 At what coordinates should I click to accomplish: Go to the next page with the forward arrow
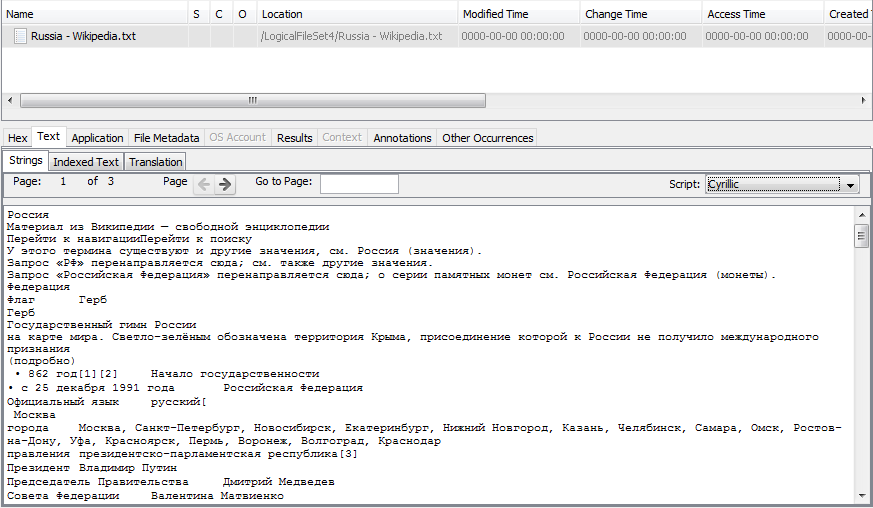[225, 184]
